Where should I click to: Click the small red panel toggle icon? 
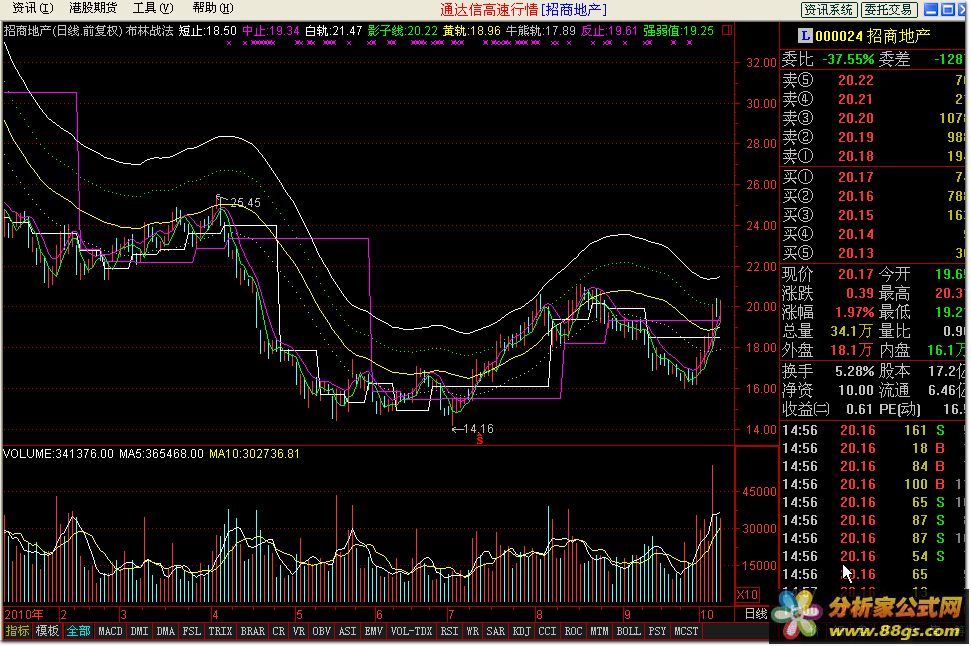[x=728, y=30]
